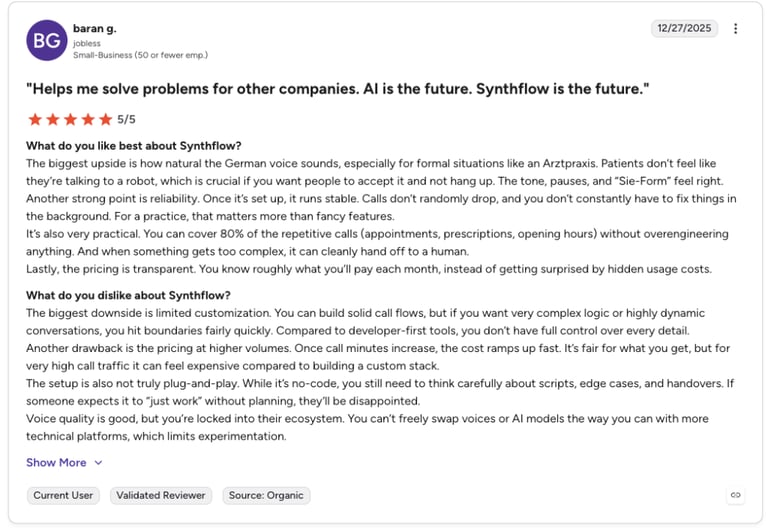Click 'What do you like best' heading
The height and width of the screenshot is (528, 768).
coord(134,146)
